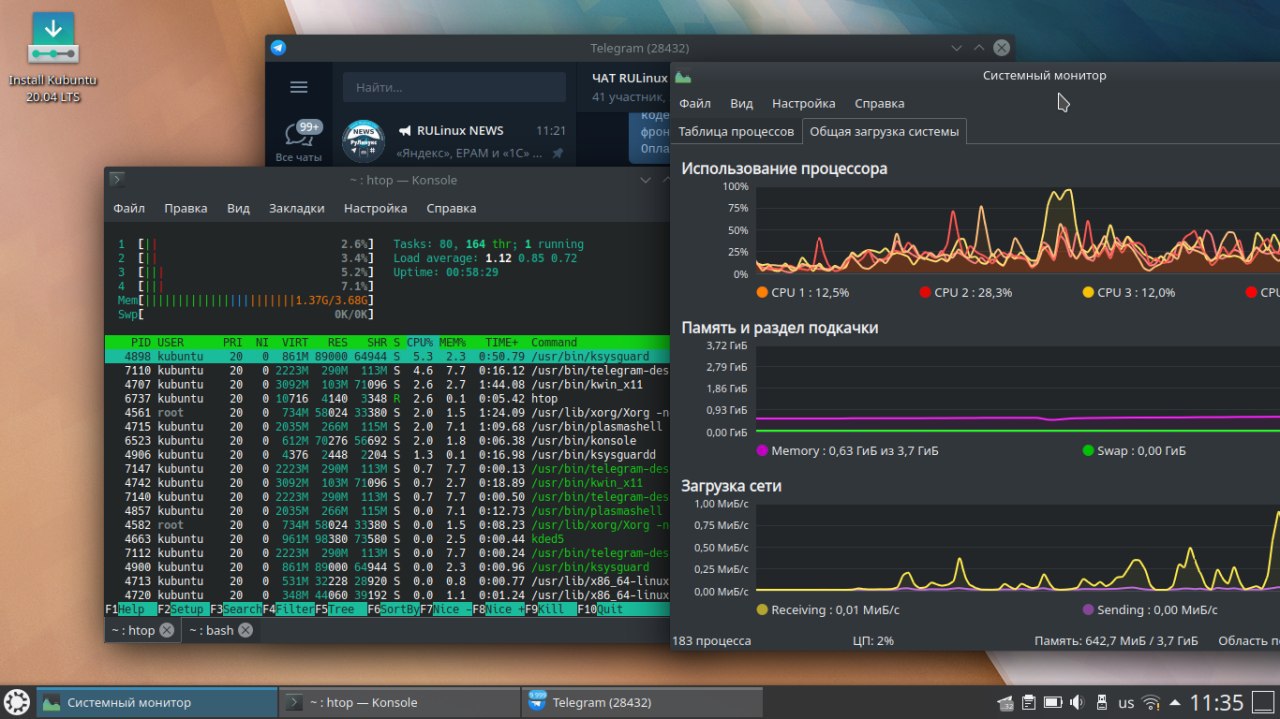Select the '~ : bash' Konsole tab
Screen dimensions: 1280x719
click(x=220, y=630)
